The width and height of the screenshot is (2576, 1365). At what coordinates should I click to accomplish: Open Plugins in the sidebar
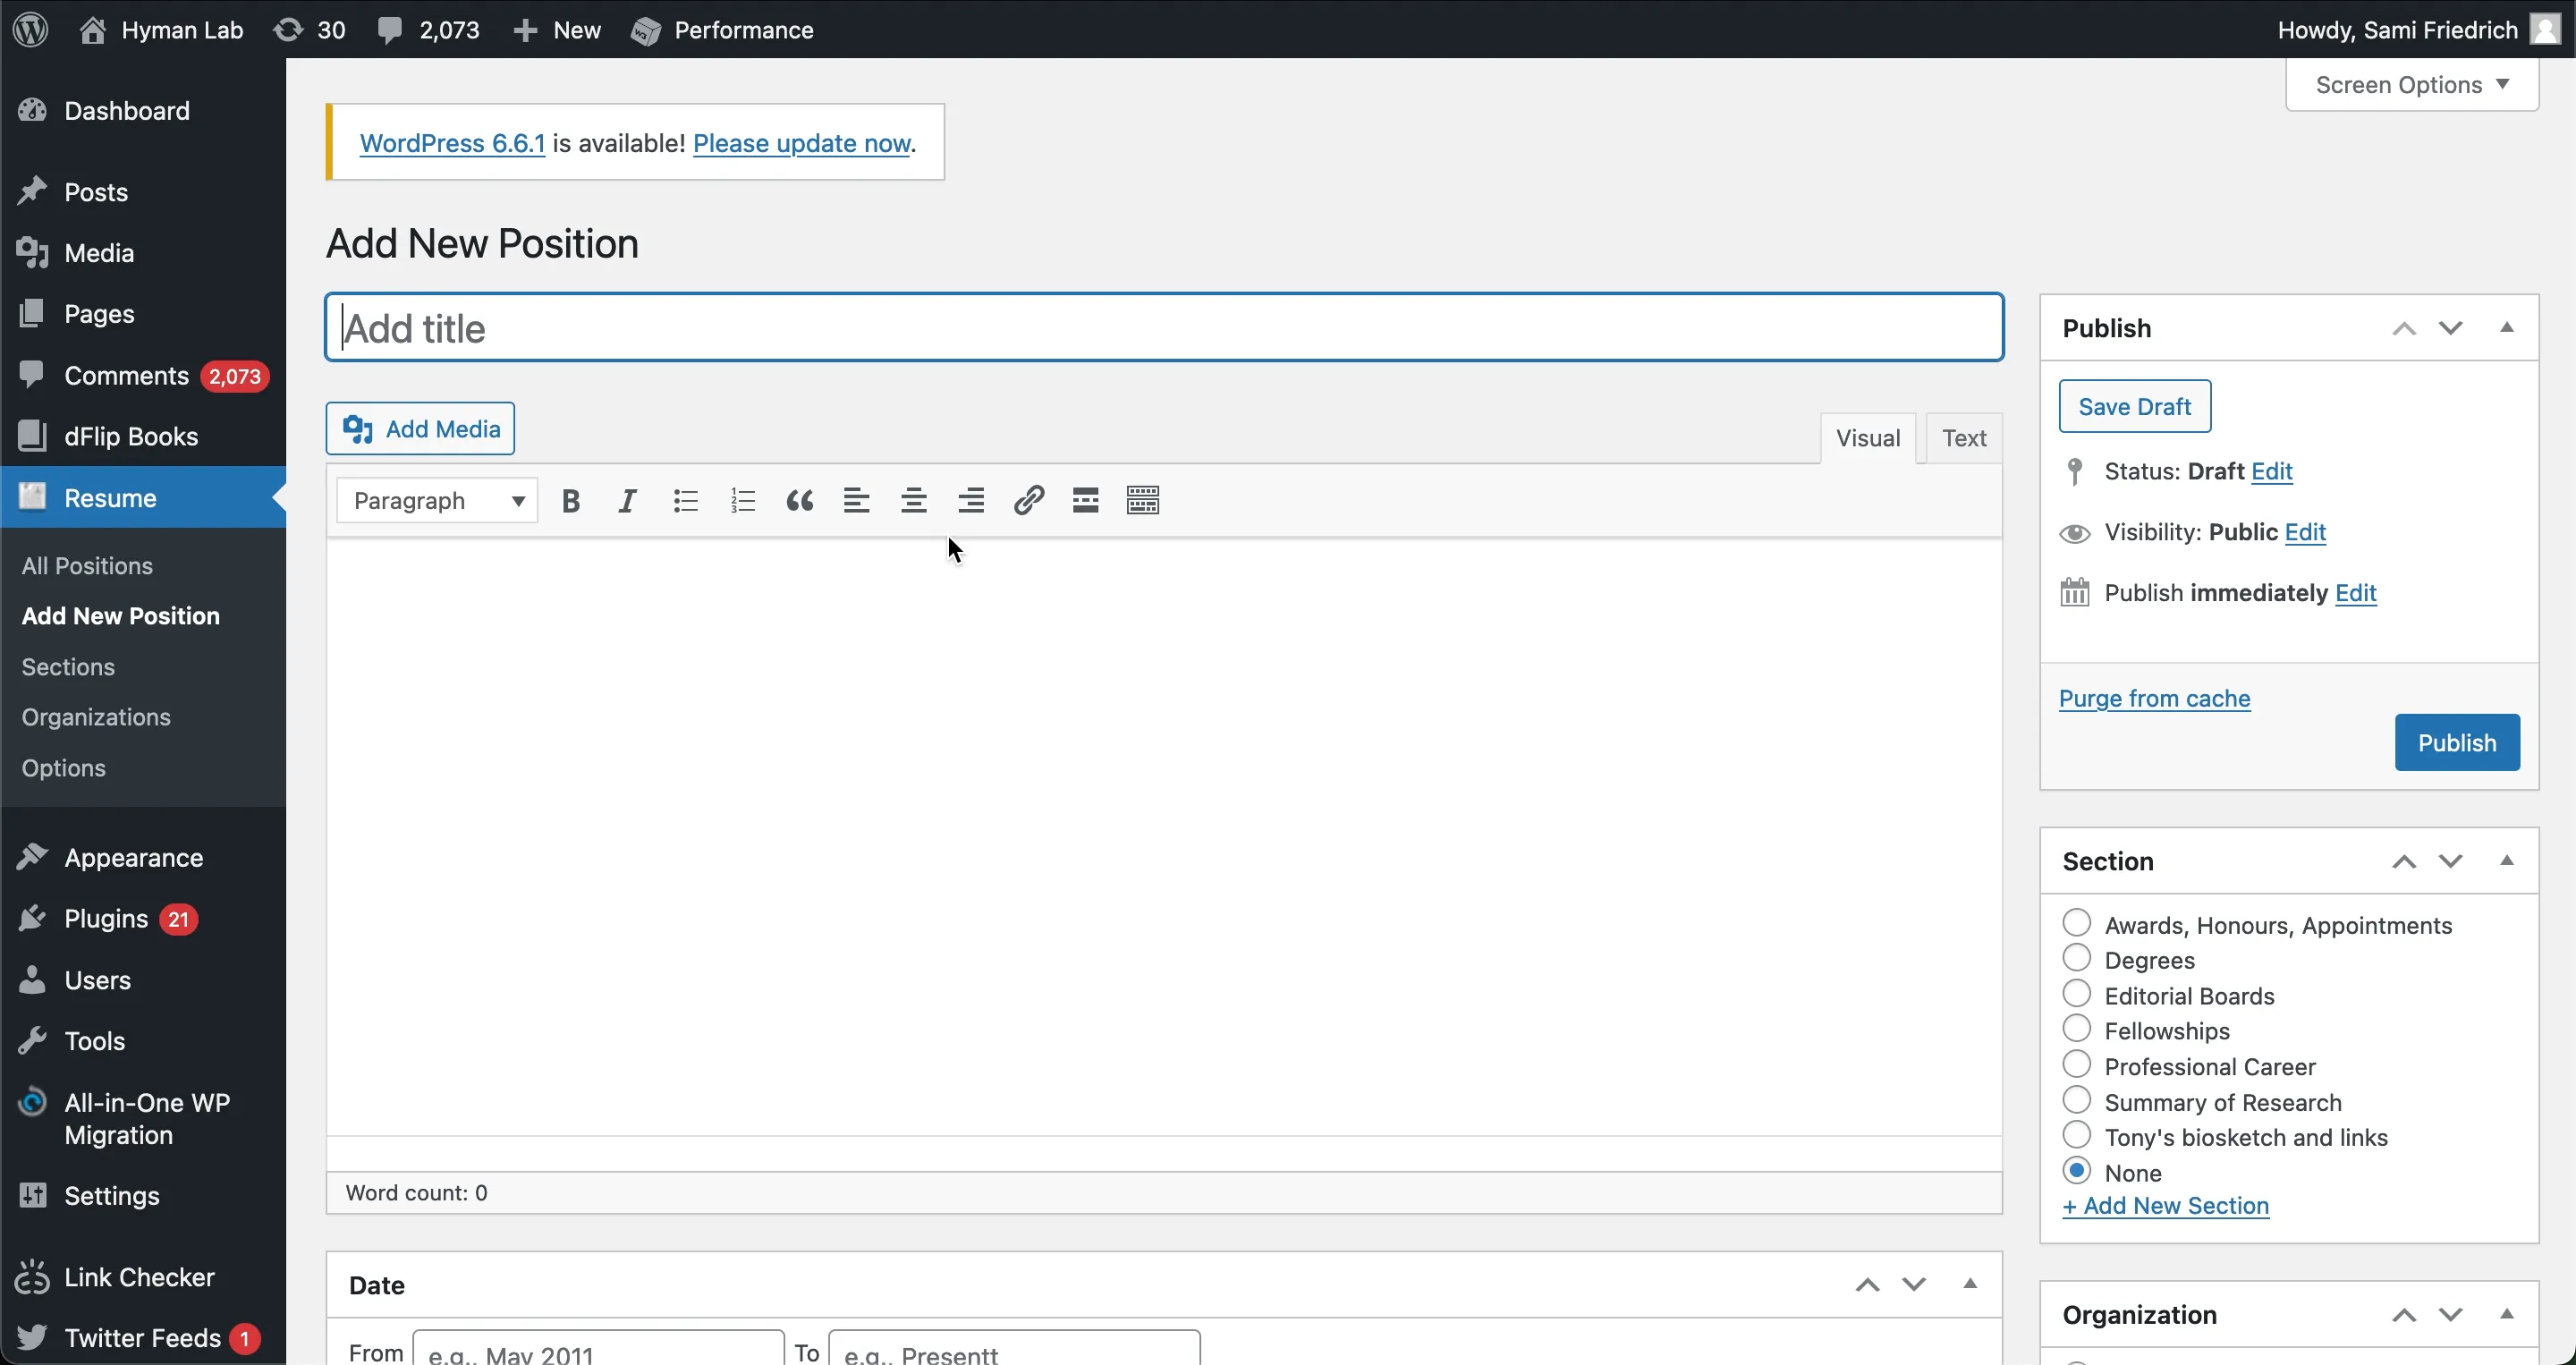click(x=143, y=919)
